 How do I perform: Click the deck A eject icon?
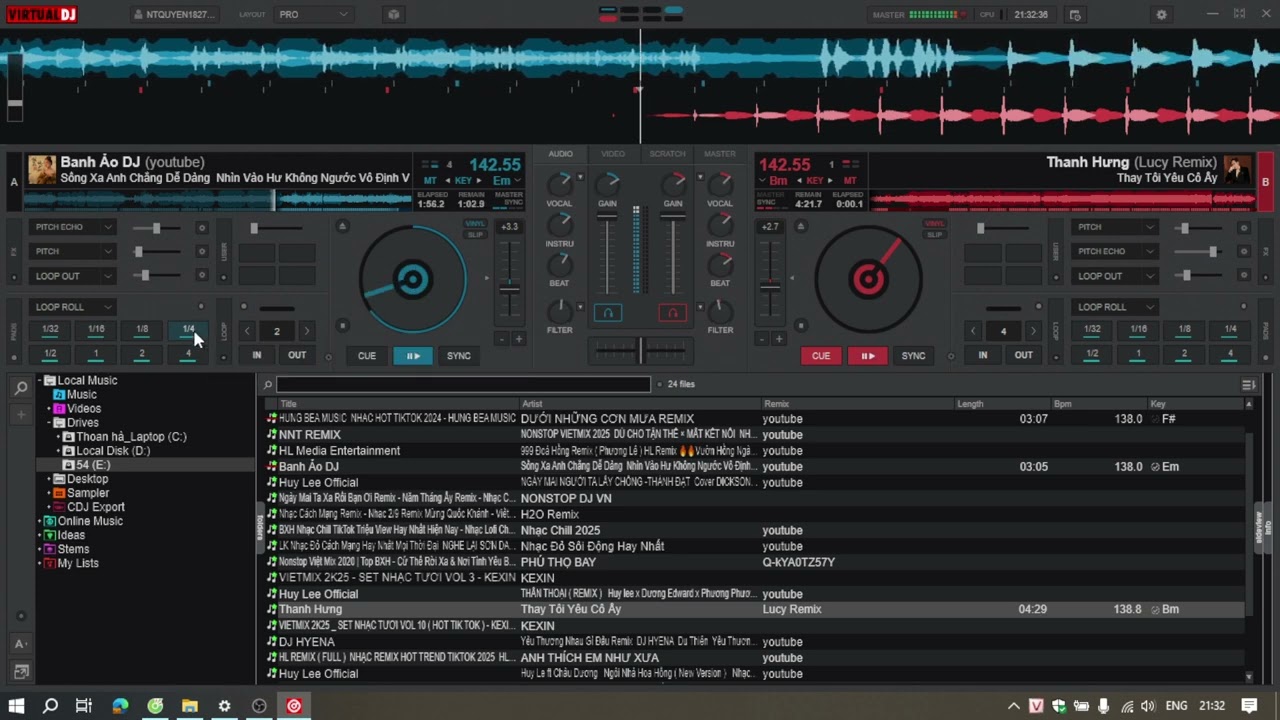tap(342, 226)
